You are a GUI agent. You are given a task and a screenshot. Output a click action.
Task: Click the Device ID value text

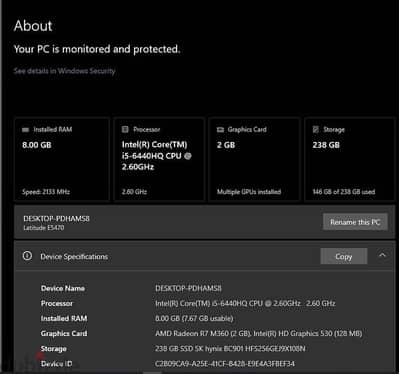225,364
